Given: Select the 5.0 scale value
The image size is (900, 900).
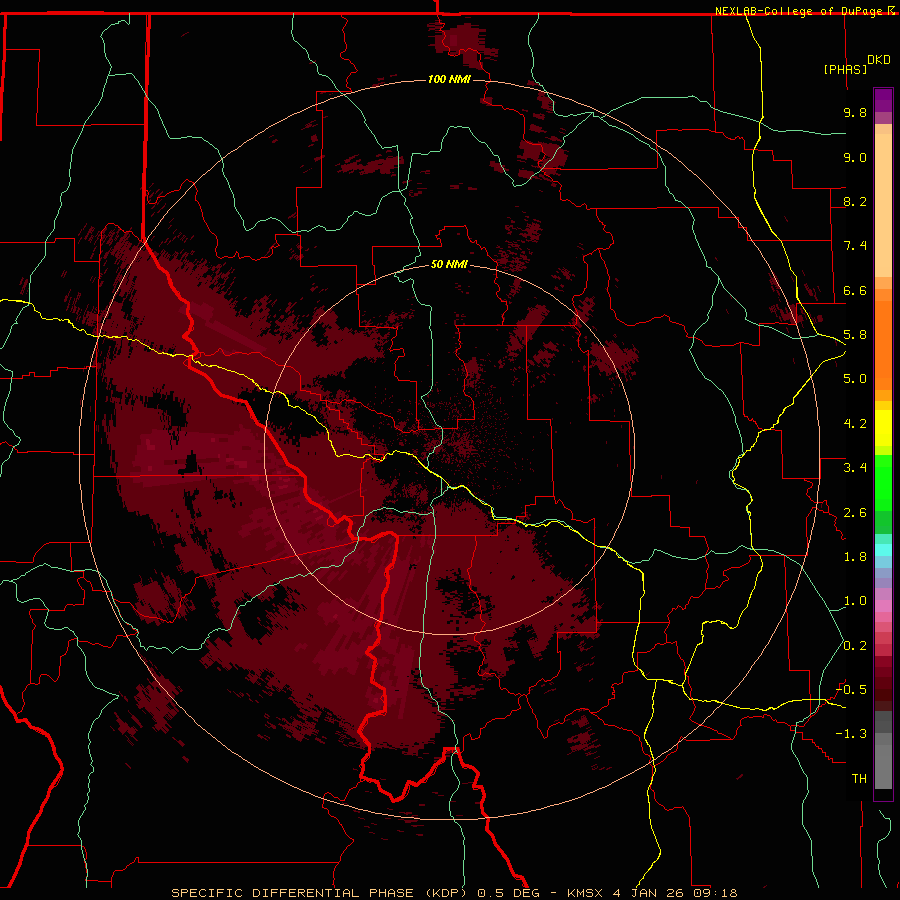Looking at the screenshot, I should point(855,379).
